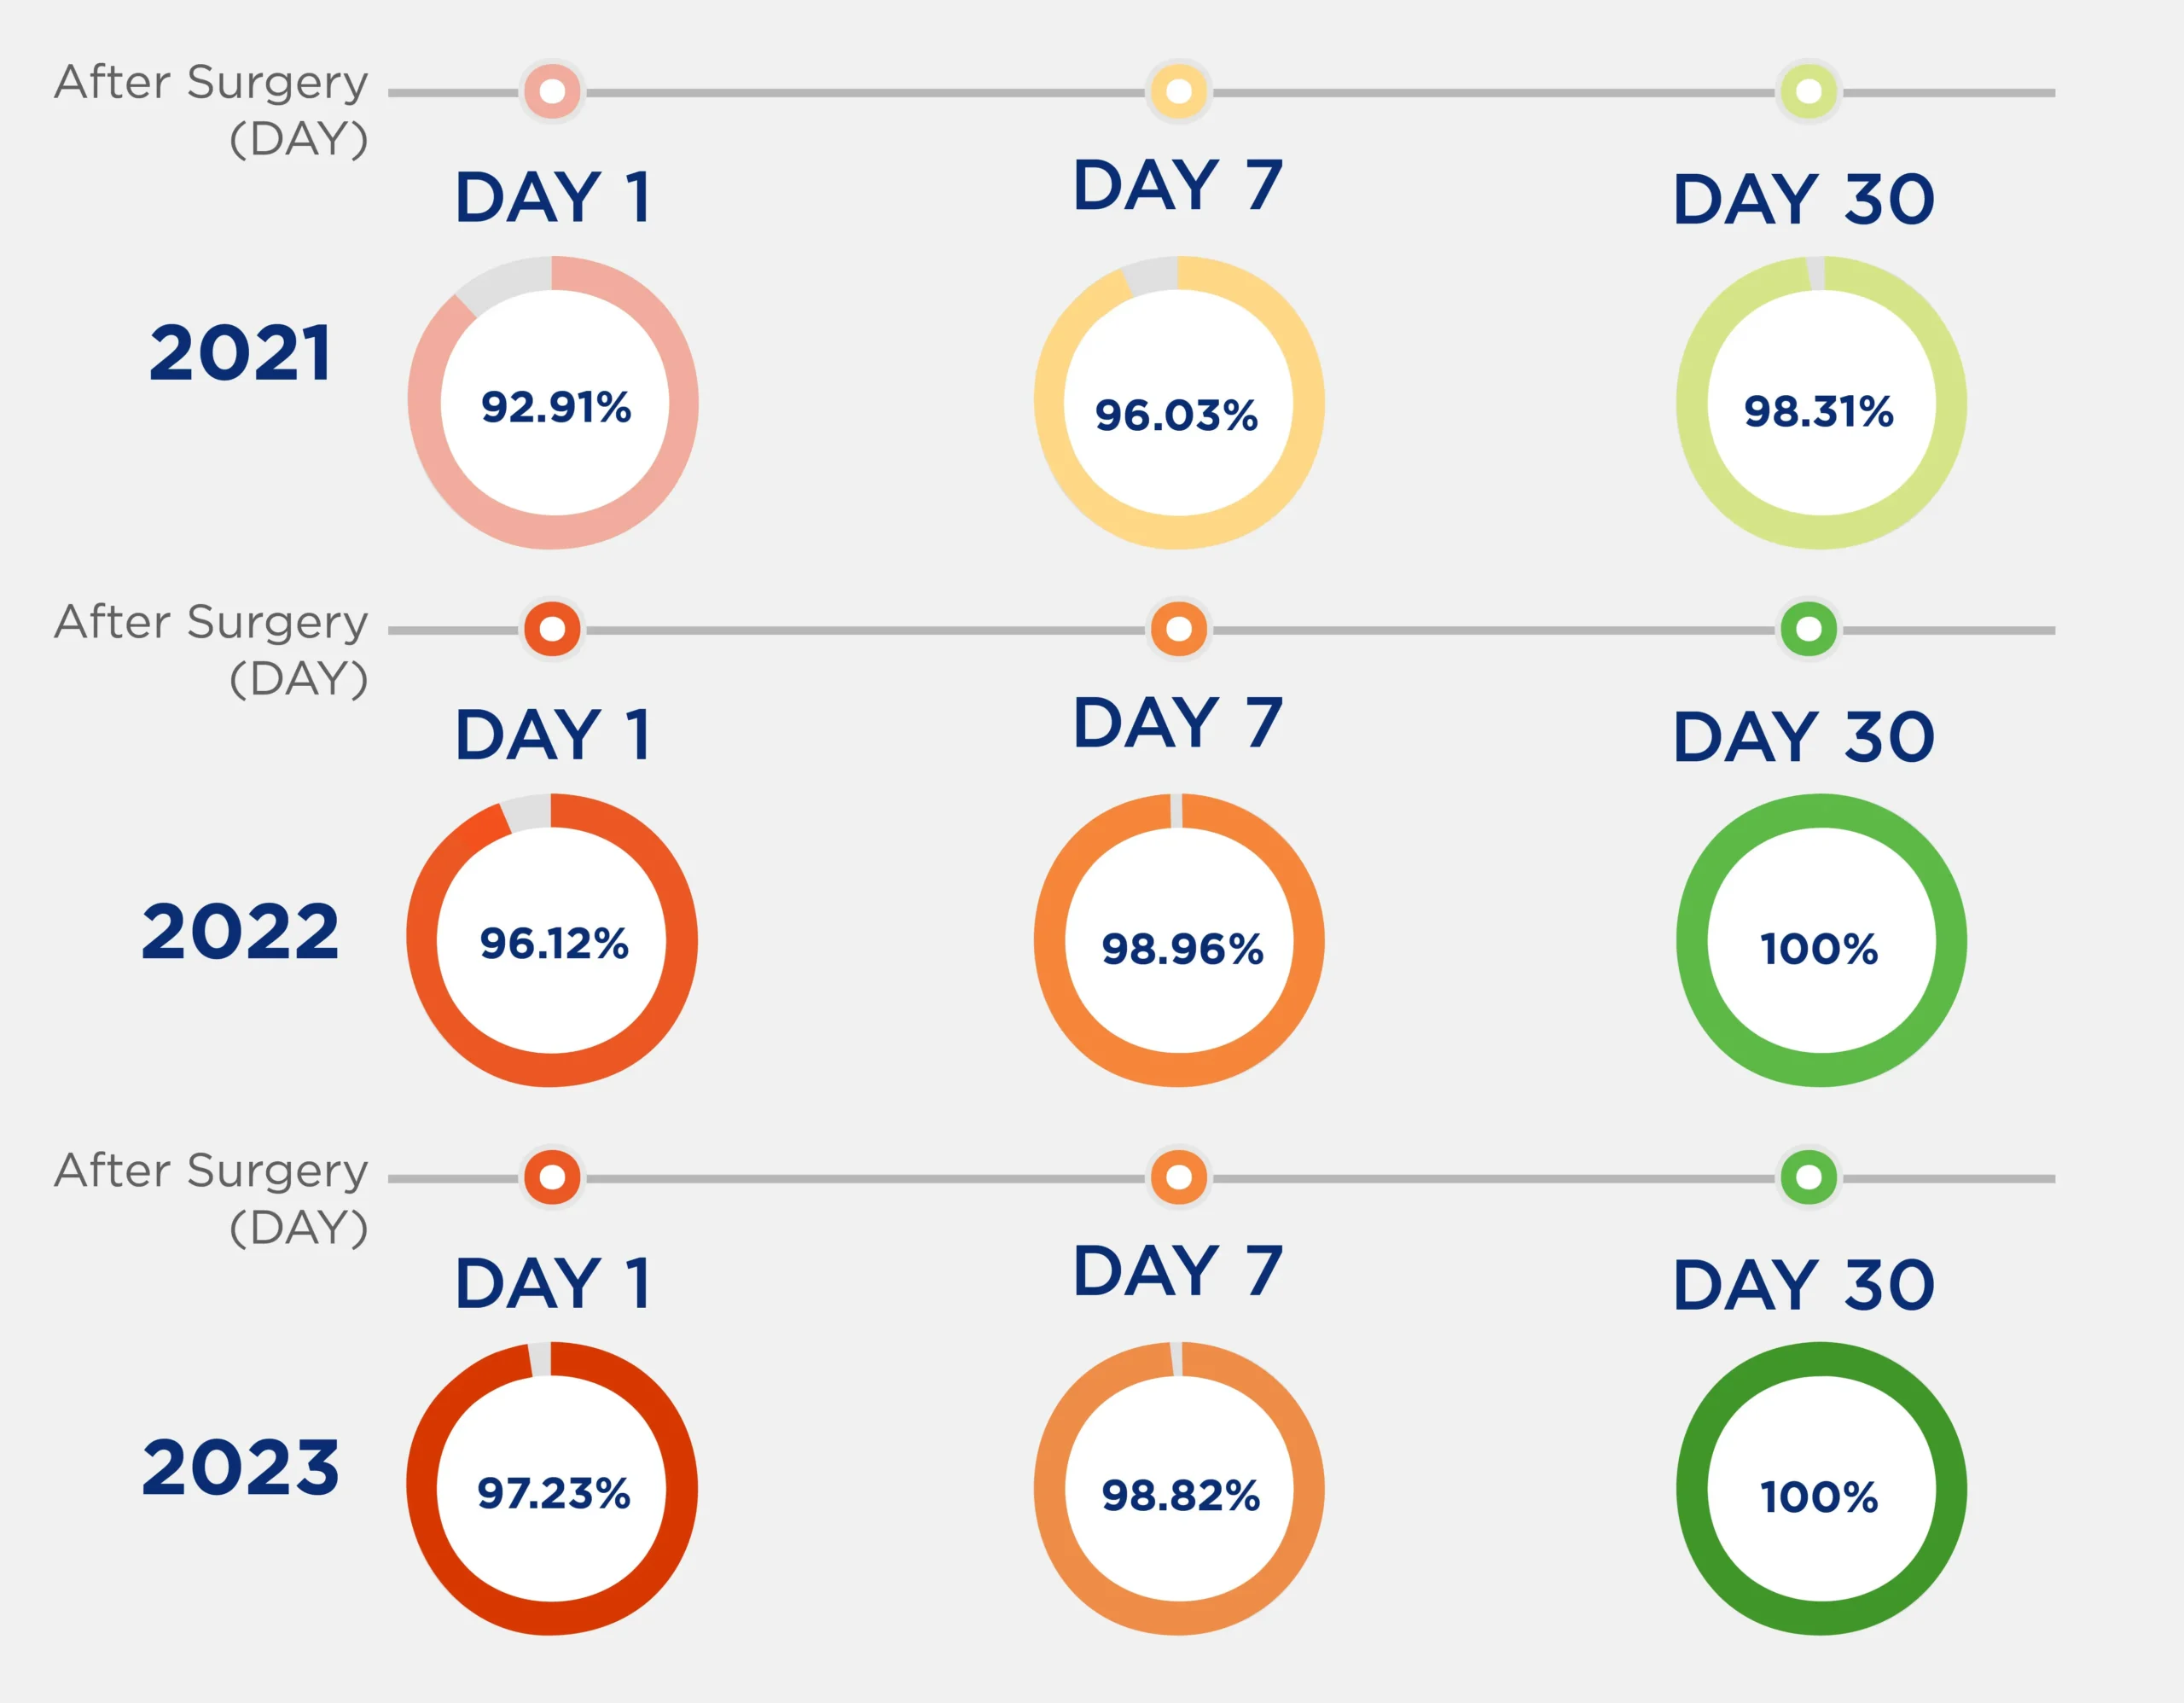Click the 2022 Day 30 green timeline marker
Image resolution: width=2184 pixels, height=1703 pixels.
pyautogui.click(x=1808, y=629)
